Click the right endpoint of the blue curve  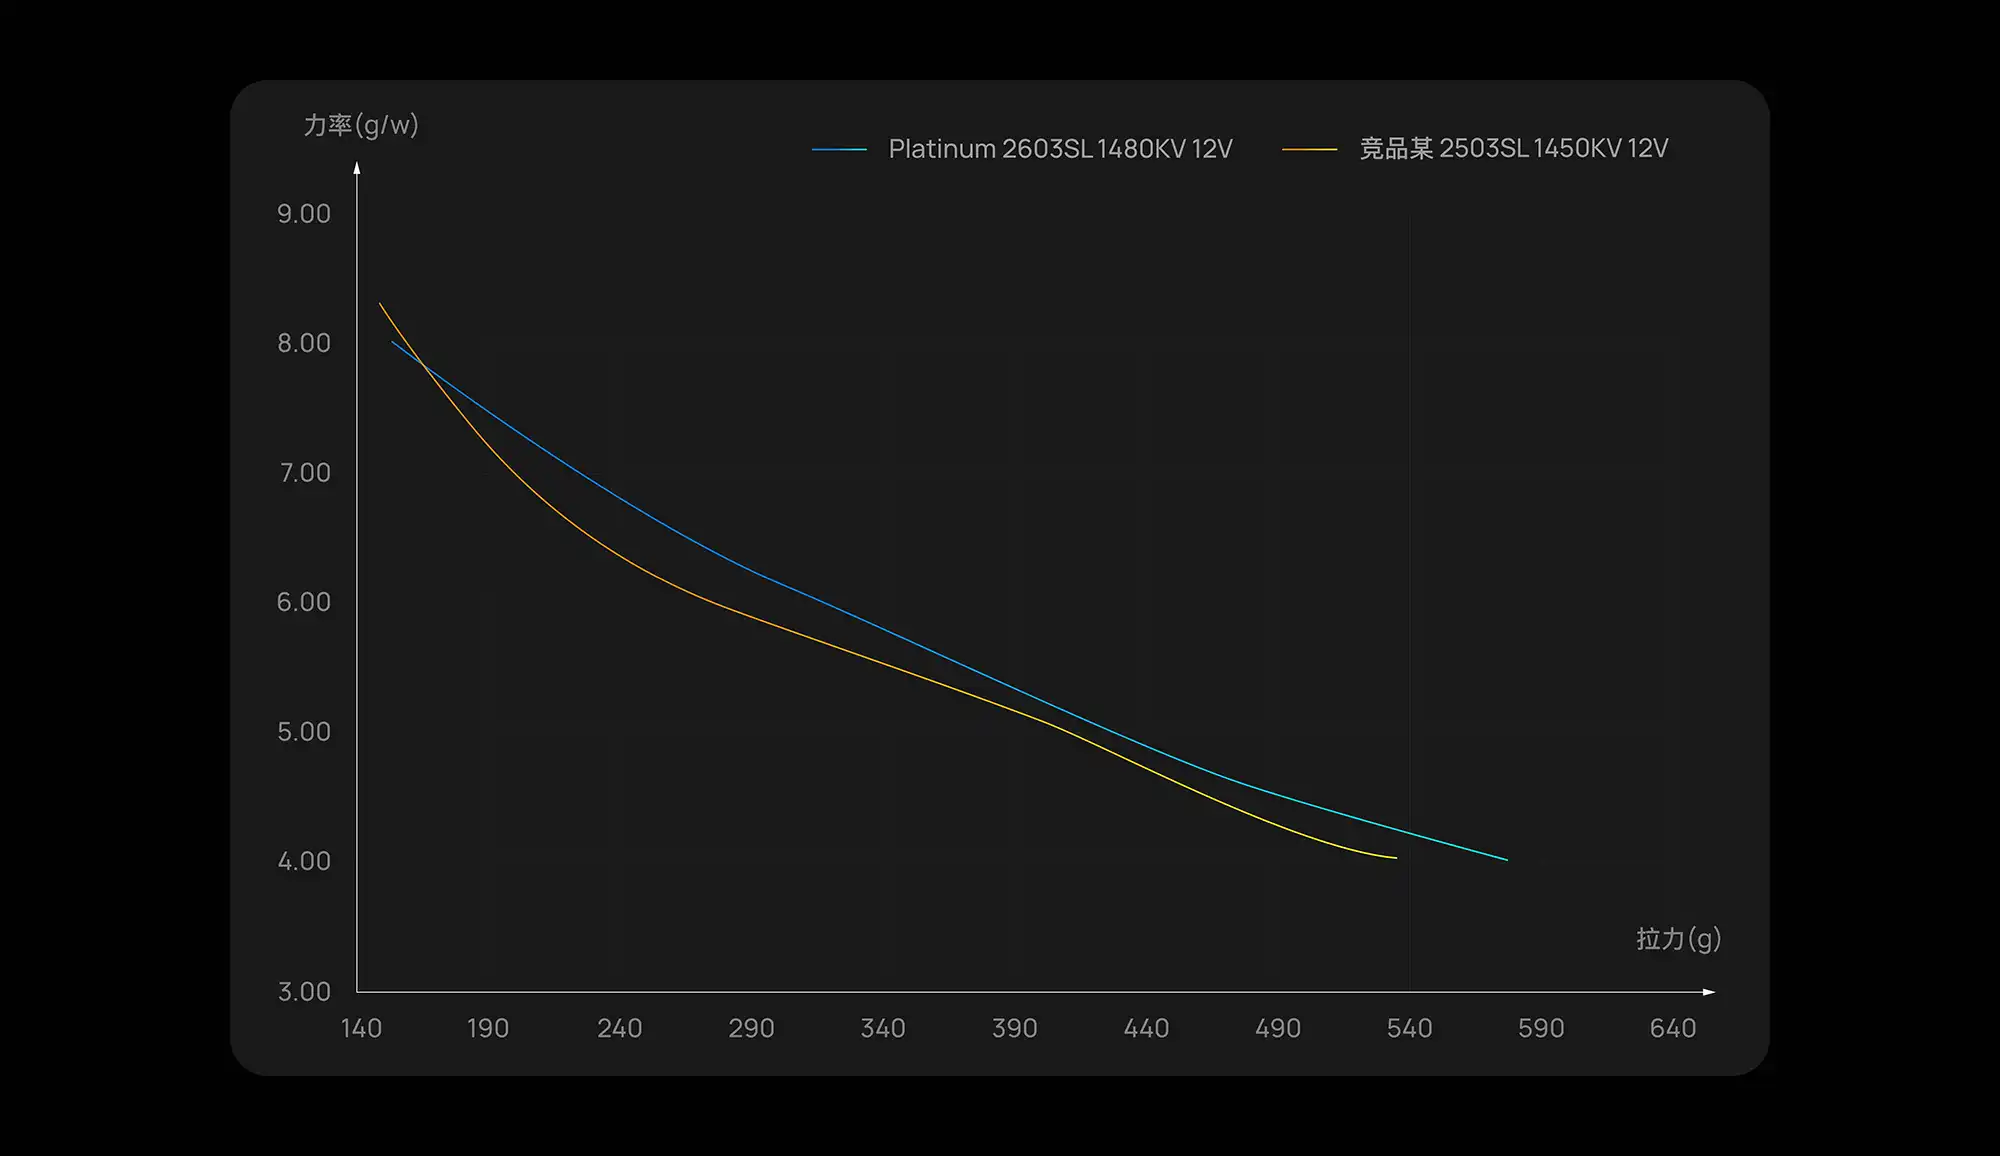[x=1506, y=859]
